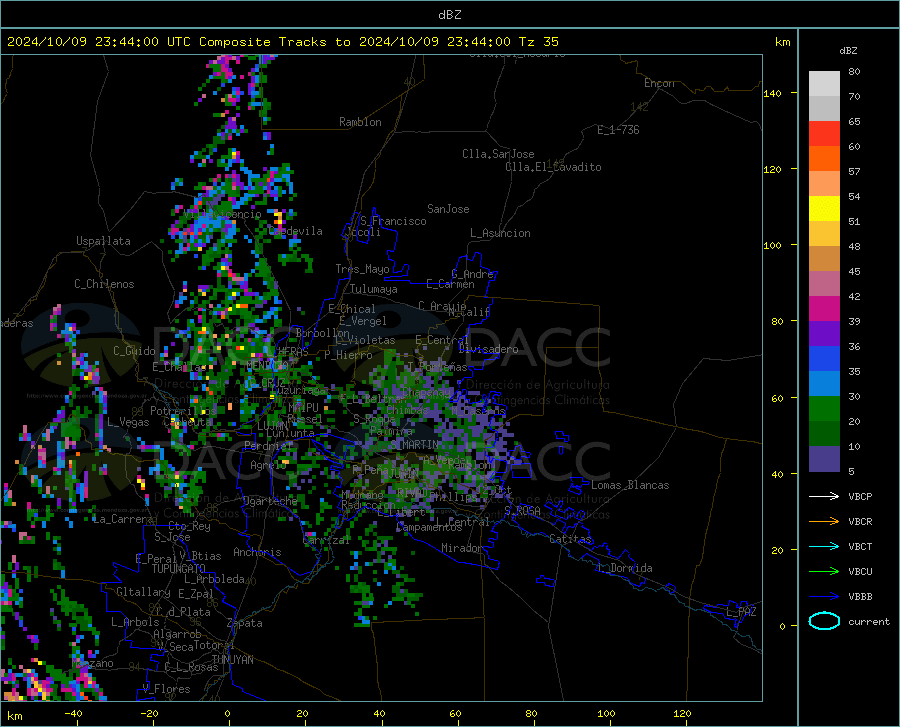This screenshot has height=727, width=900.
Task: Click the '-20' tick on the horizontal km axis
Action: tap(149, 713)
